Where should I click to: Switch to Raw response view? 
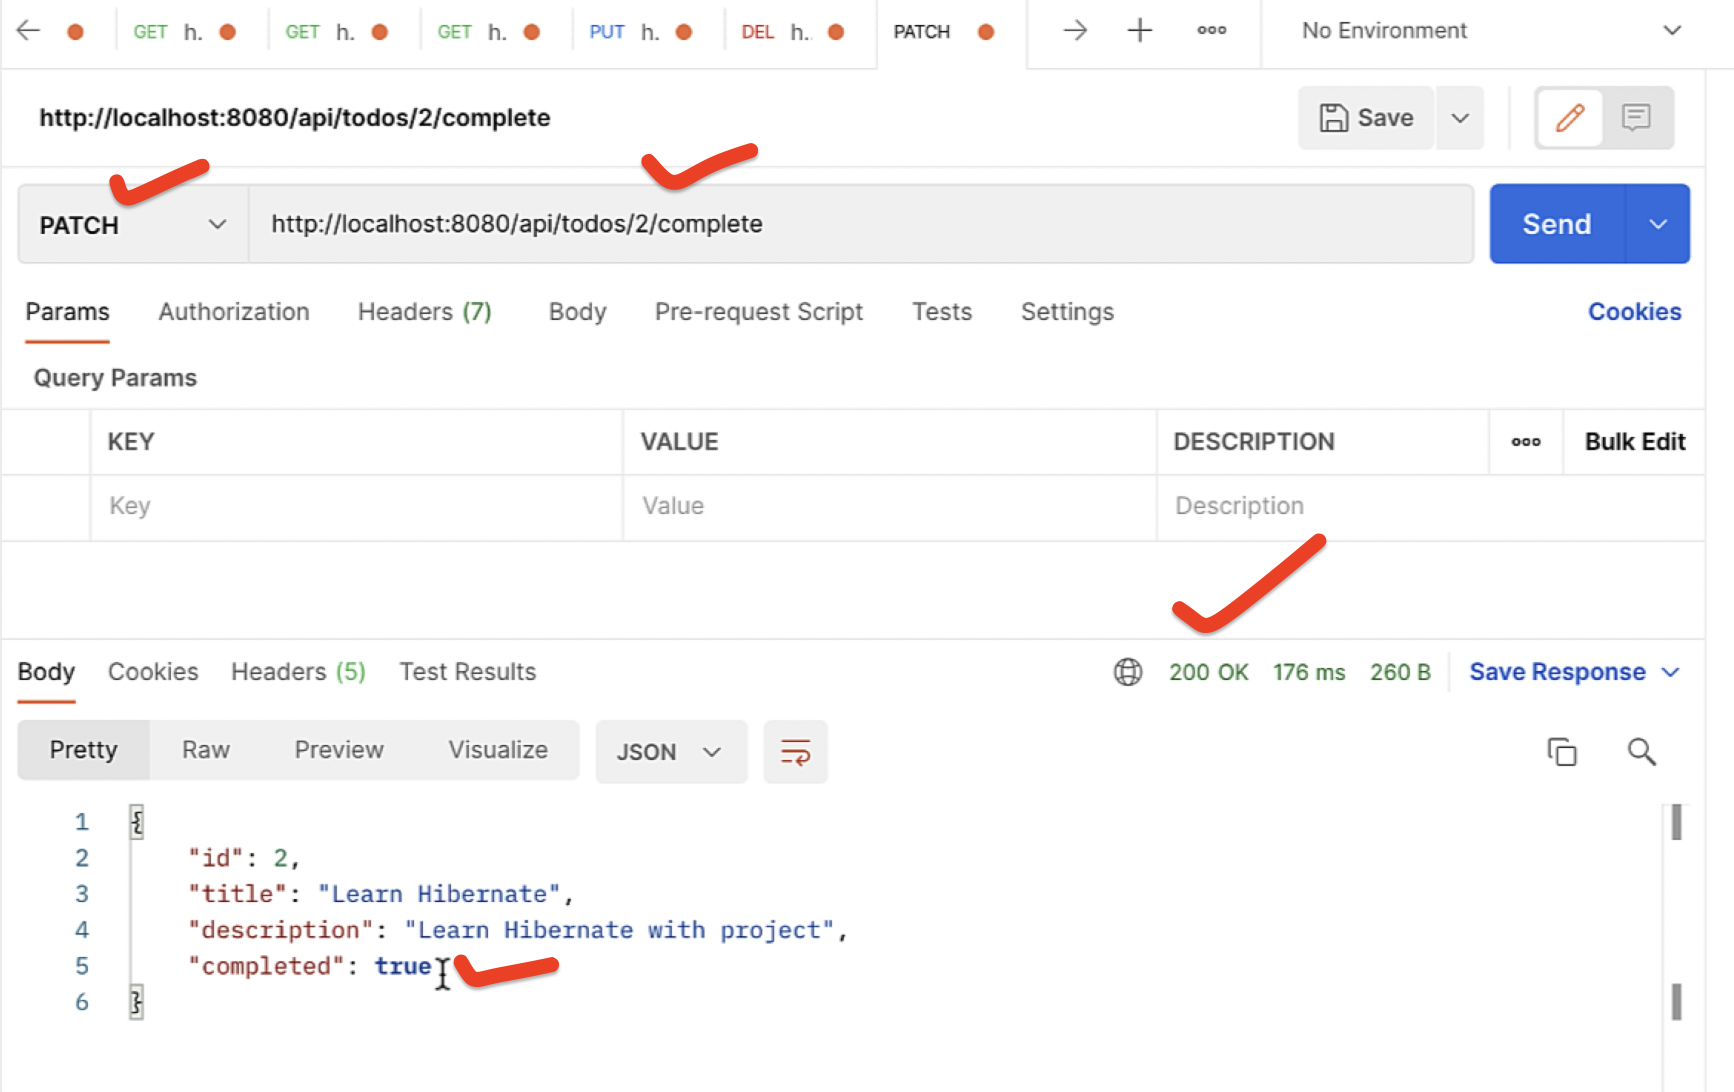pyautogui.click(x=205, y=749)
